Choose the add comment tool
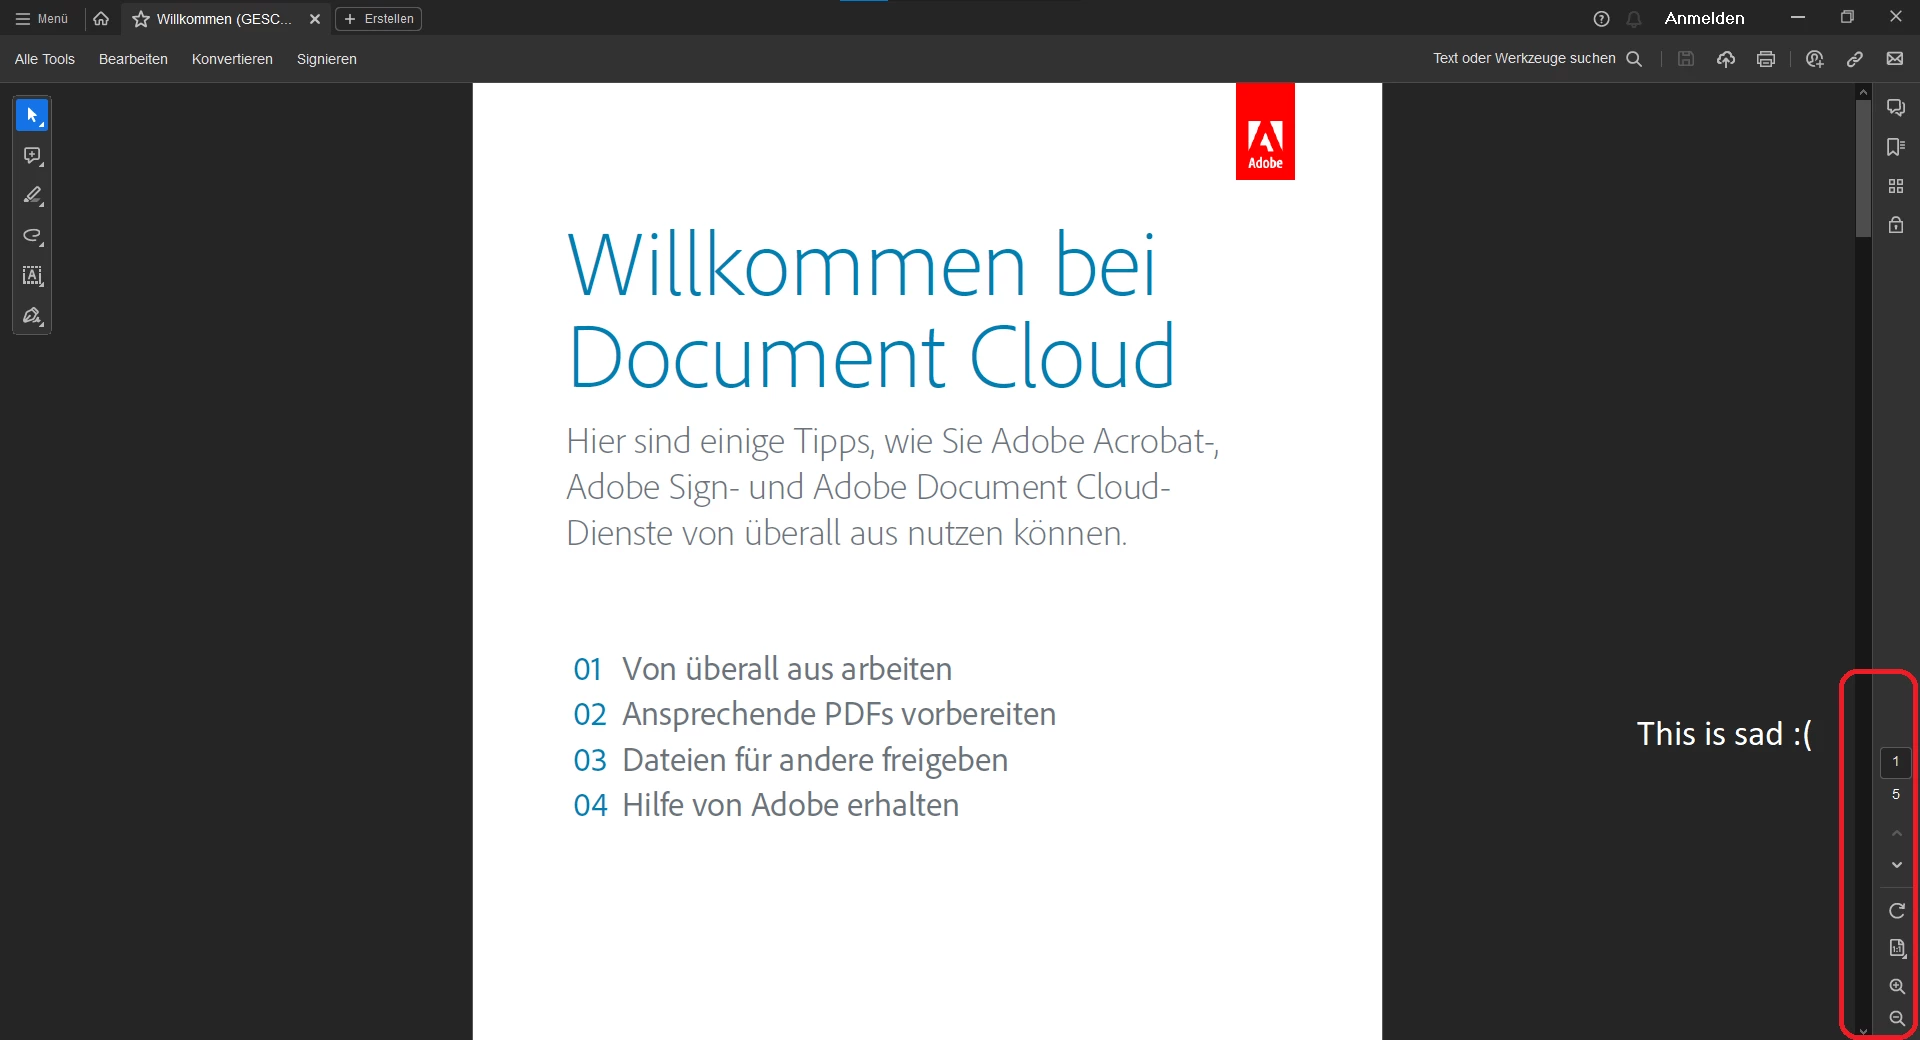The height and width of the screenshot is (1040, 1920). [32, 156]
